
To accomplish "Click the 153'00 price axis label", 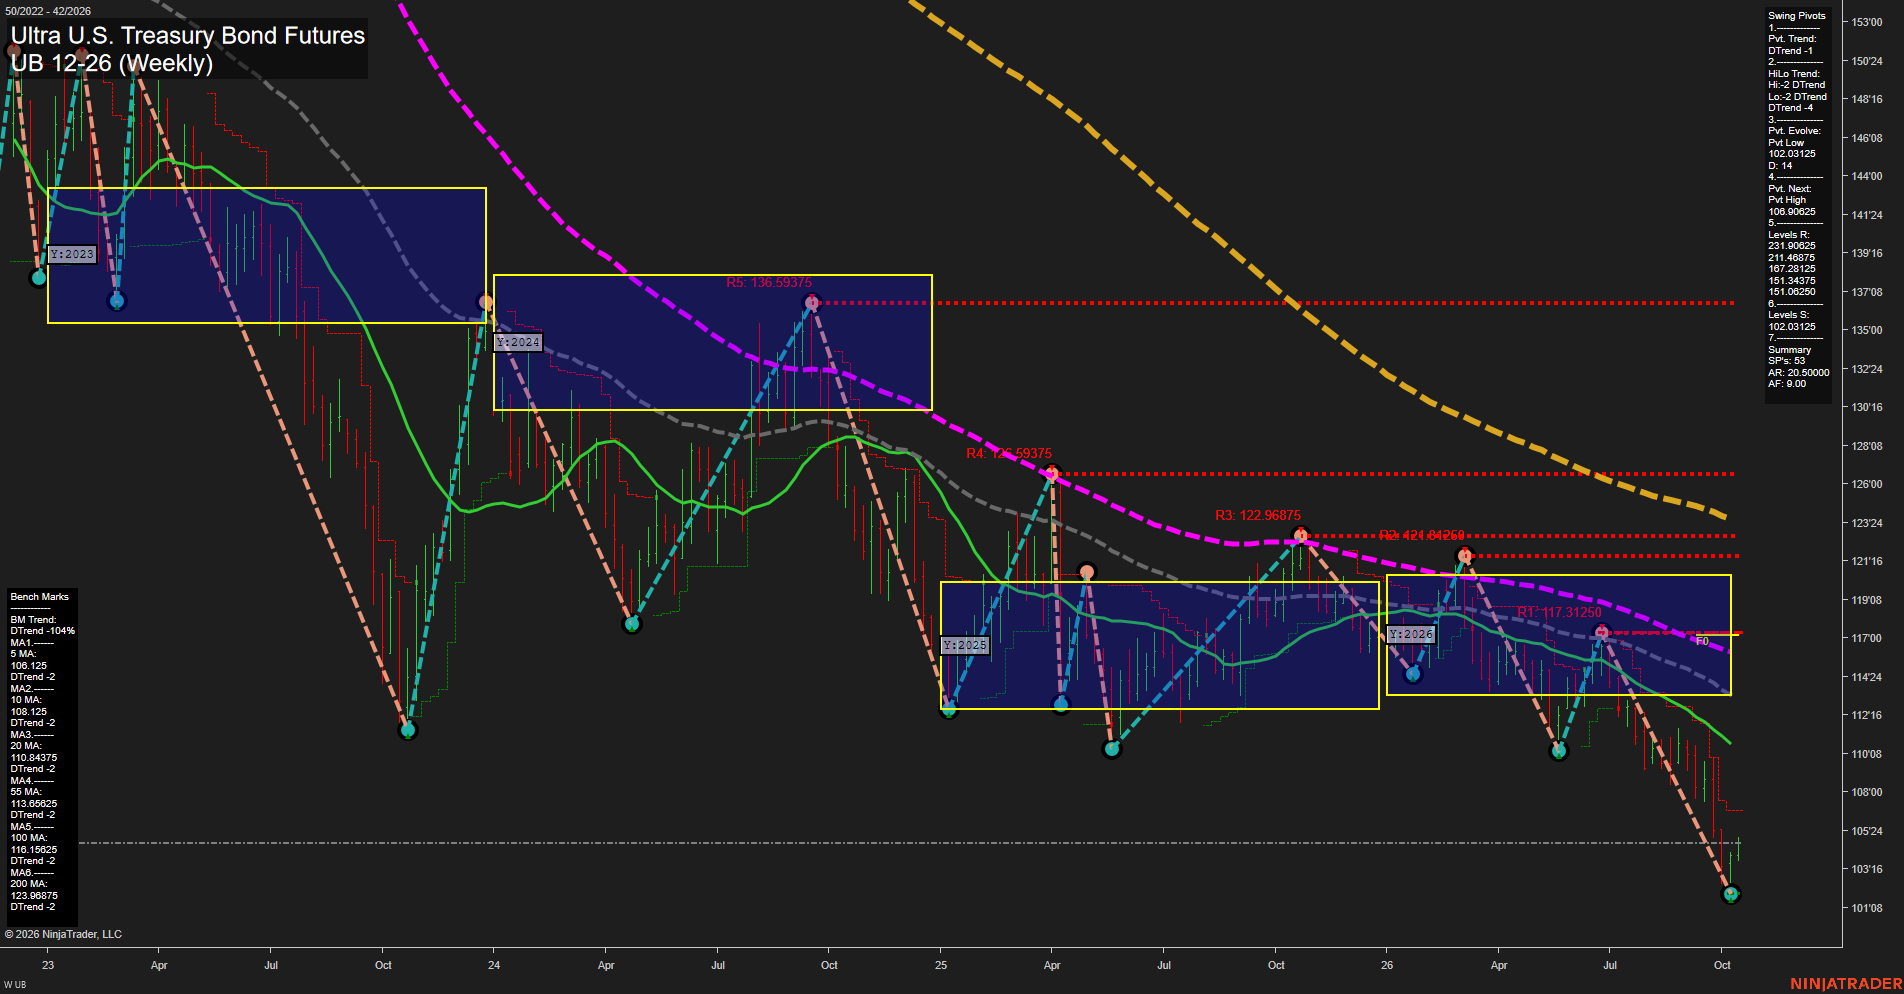I will pos(1867,22).
